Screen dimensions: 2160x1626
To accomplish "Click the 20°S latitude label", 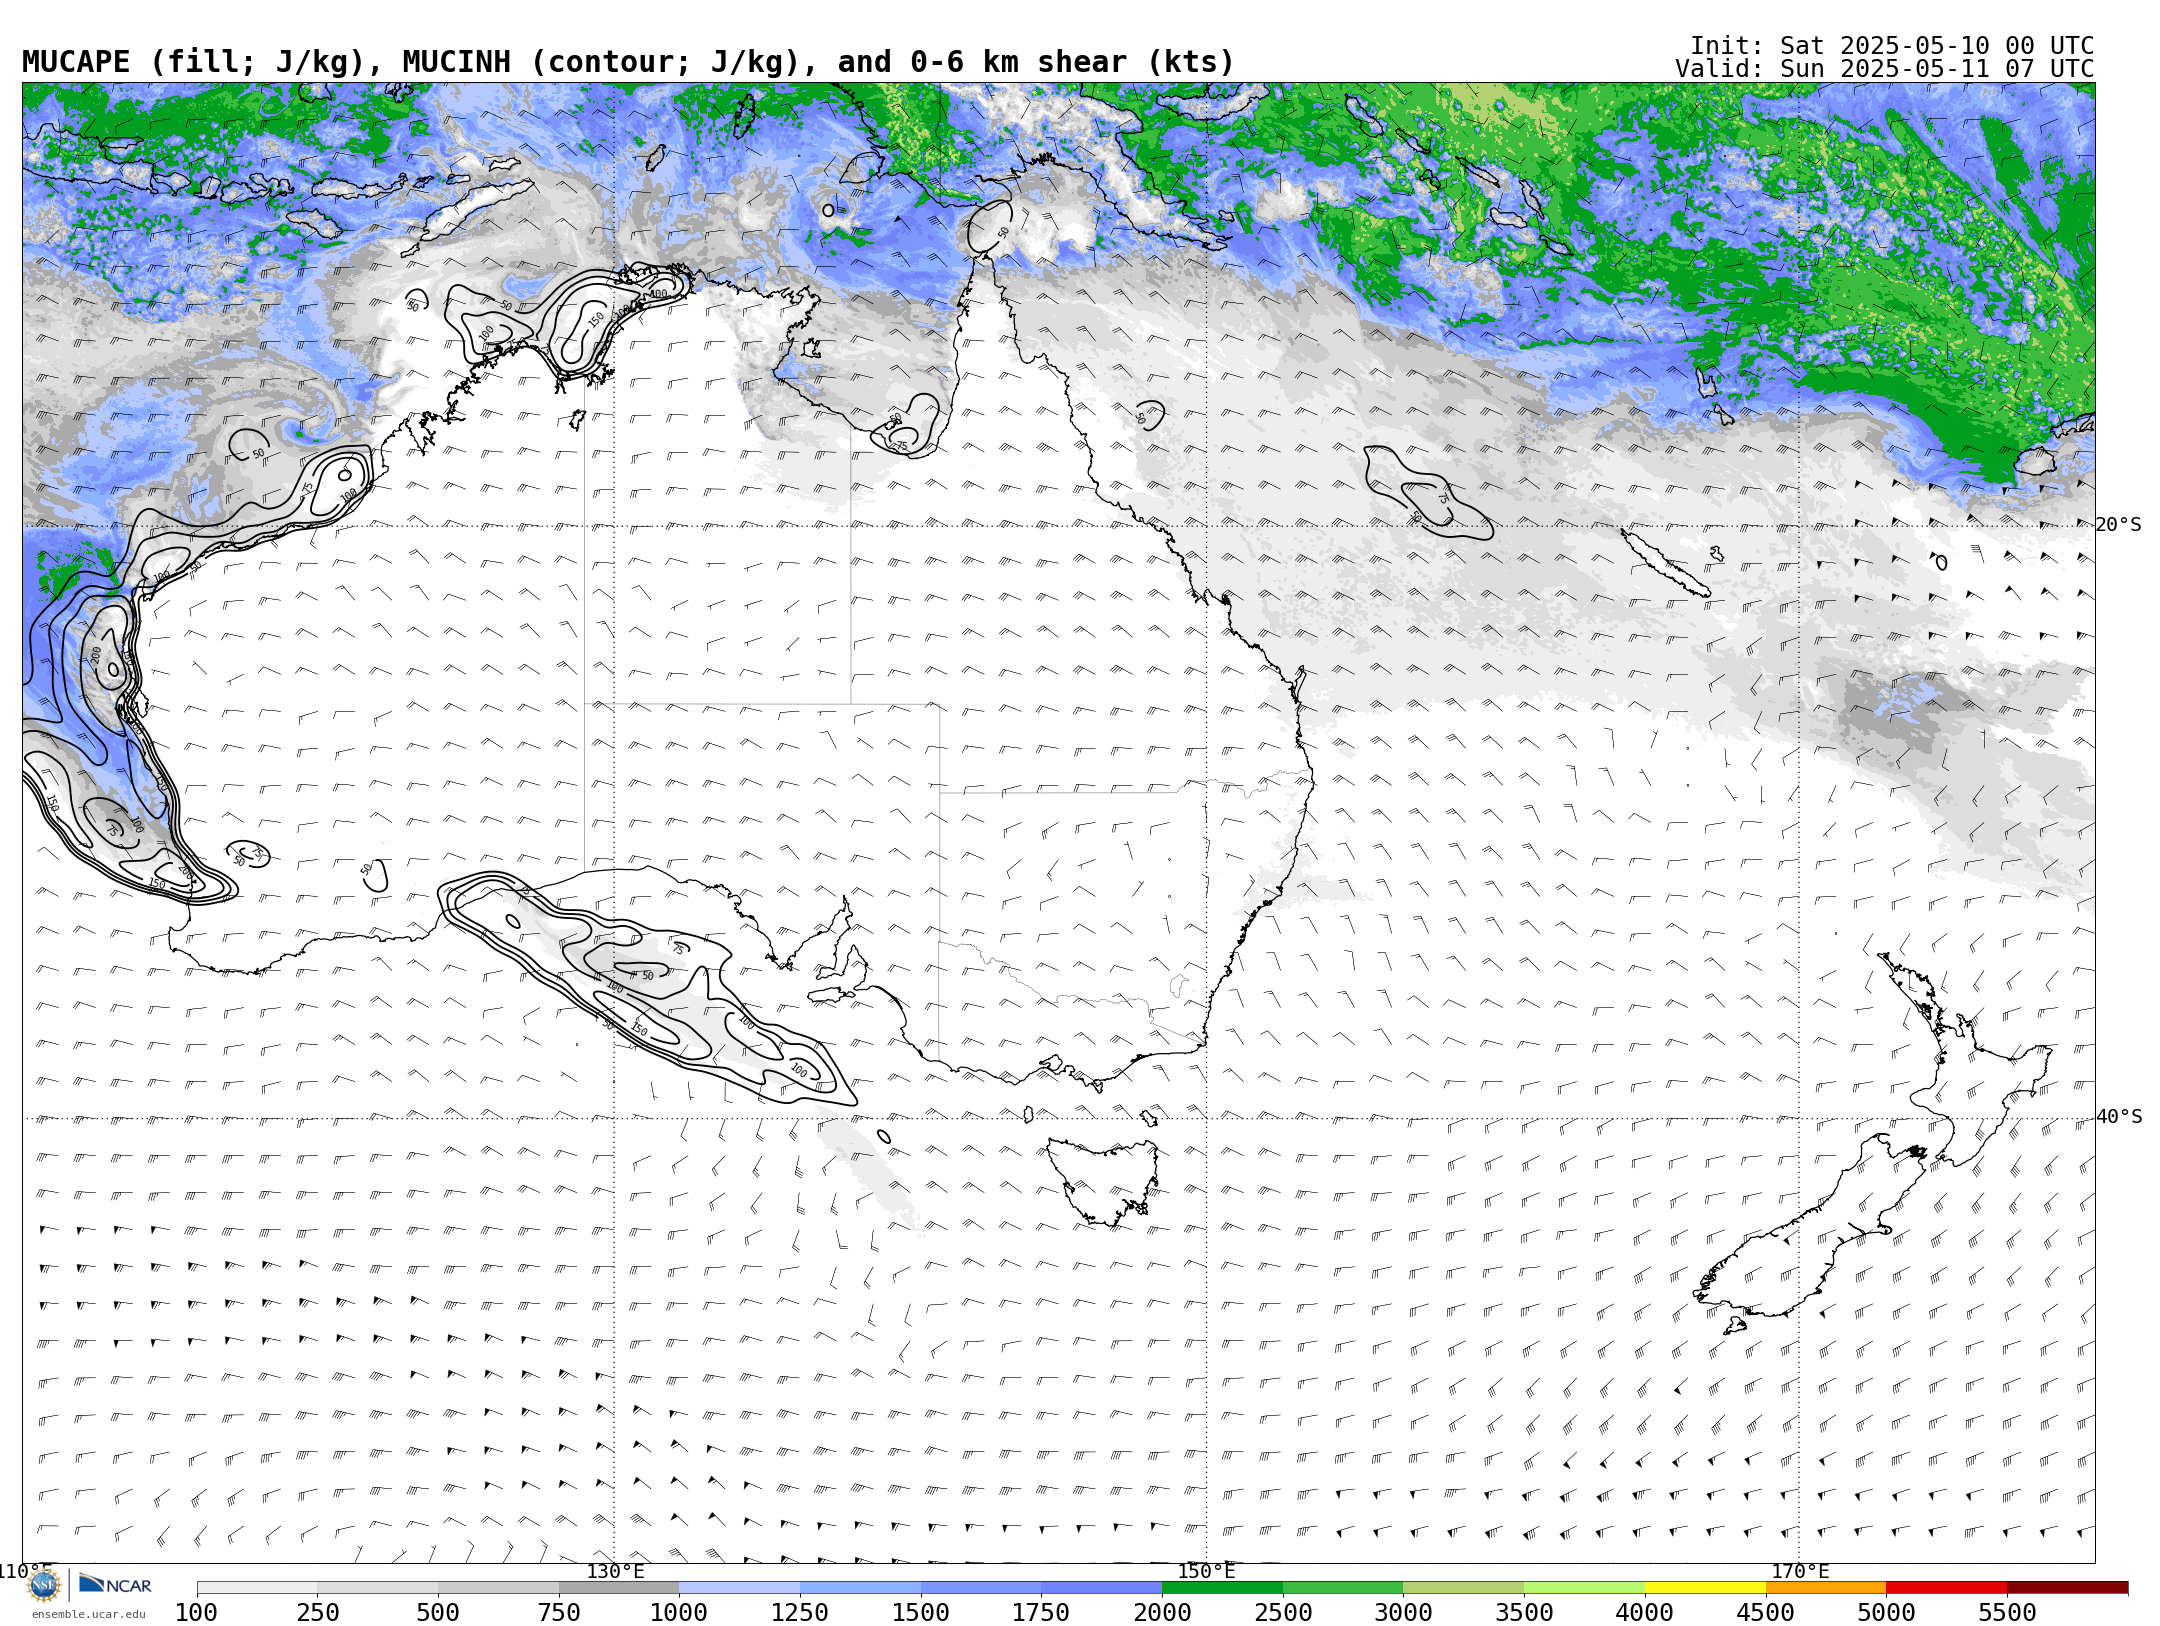I will point(2119,525).
